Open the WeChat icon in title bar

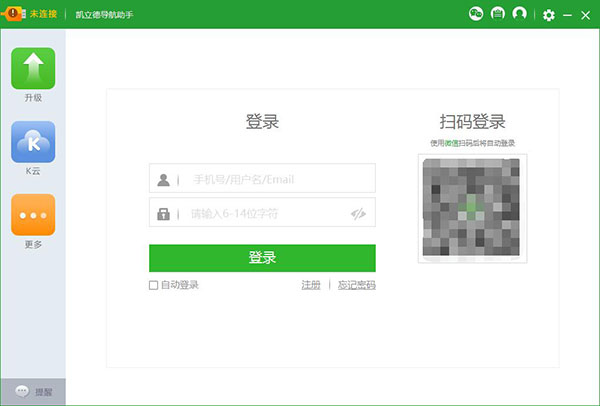tap(476, 14)
